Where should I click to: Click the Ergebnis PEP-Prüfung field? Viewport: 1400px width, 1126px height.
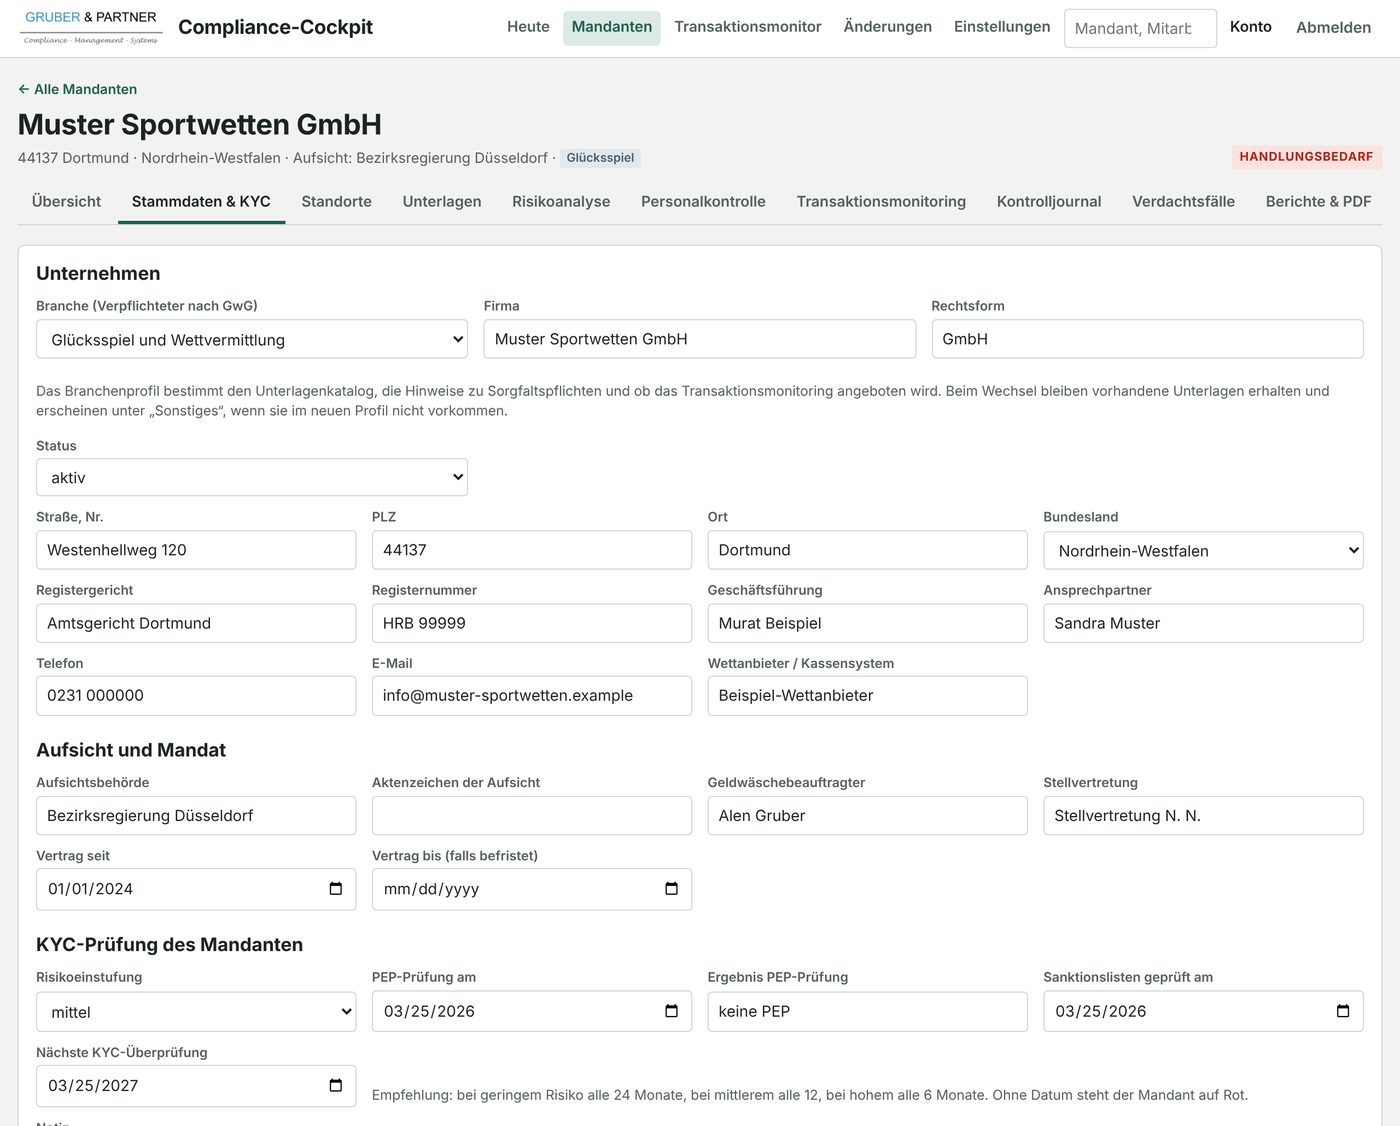(x=867, y=1011)
